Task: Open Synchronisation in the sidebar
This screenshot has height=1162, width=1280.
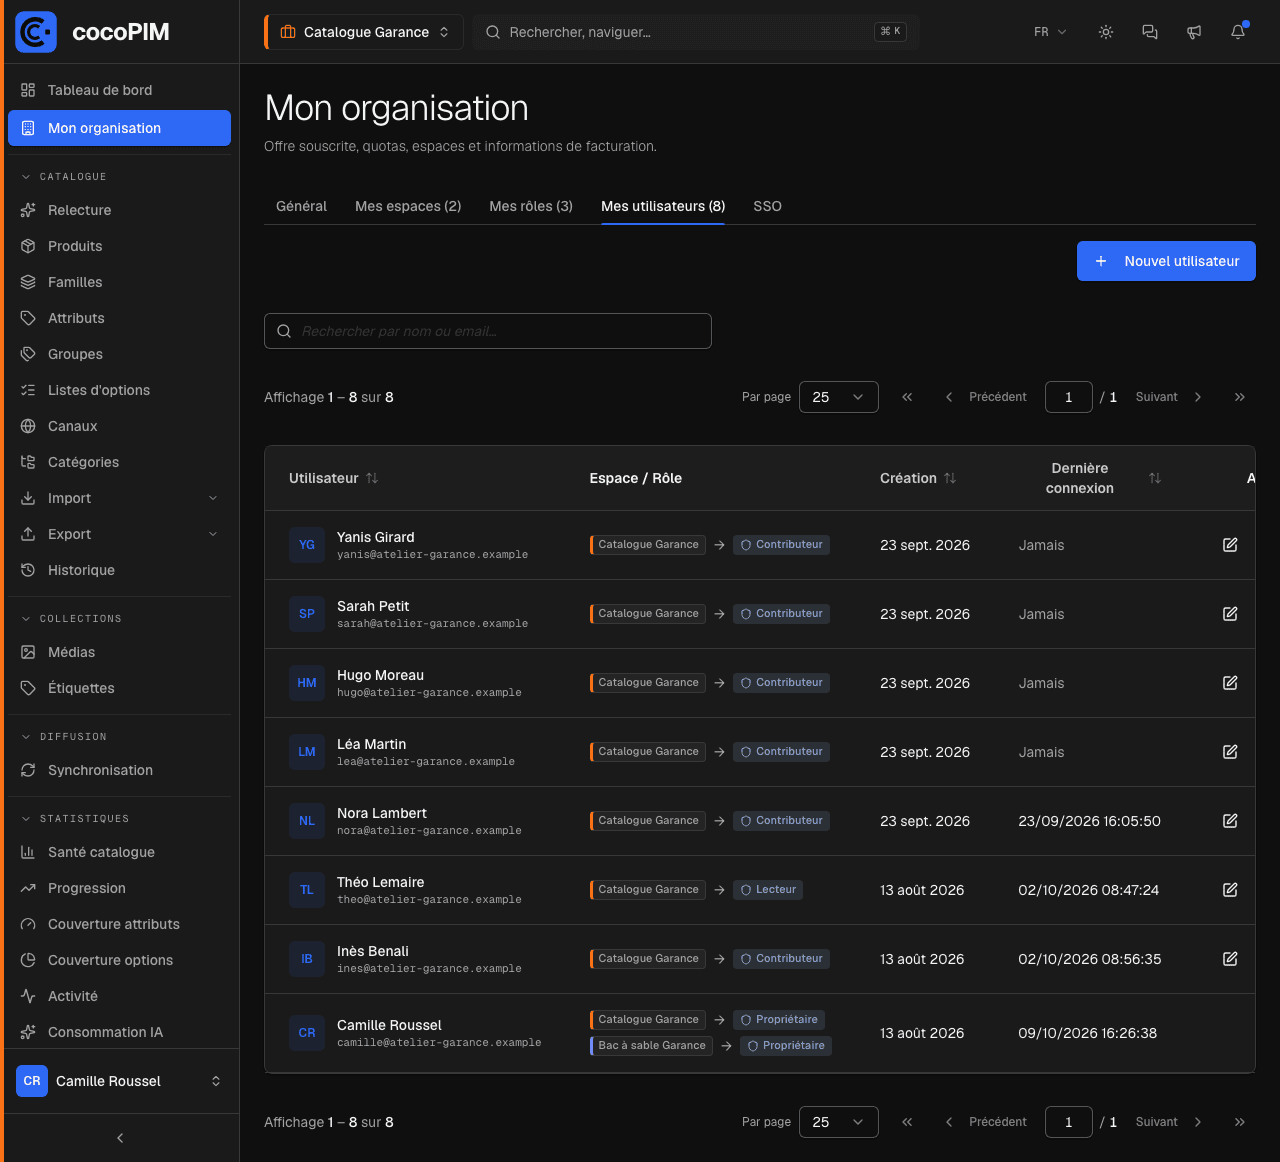Action: 120,770
